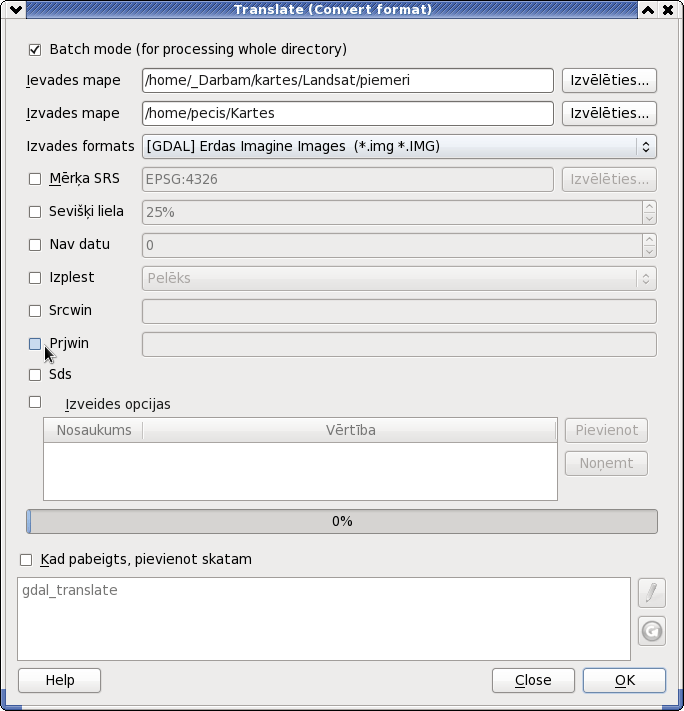This screenshot has width=684, height=711.
Task: Tick the Izplest checkbox
Action: (x=35, y=278)
